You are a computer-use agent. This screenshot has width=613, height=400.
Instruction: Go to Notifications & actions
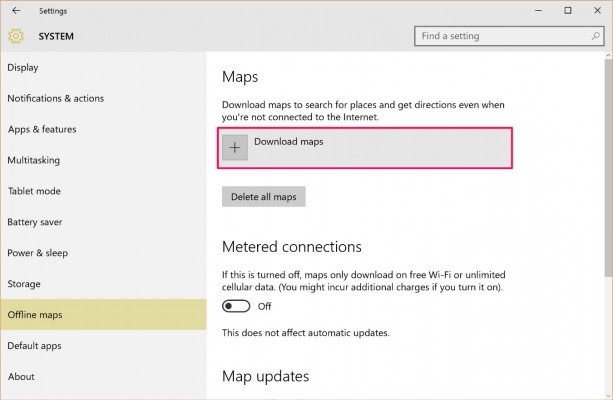click(55, 99)
